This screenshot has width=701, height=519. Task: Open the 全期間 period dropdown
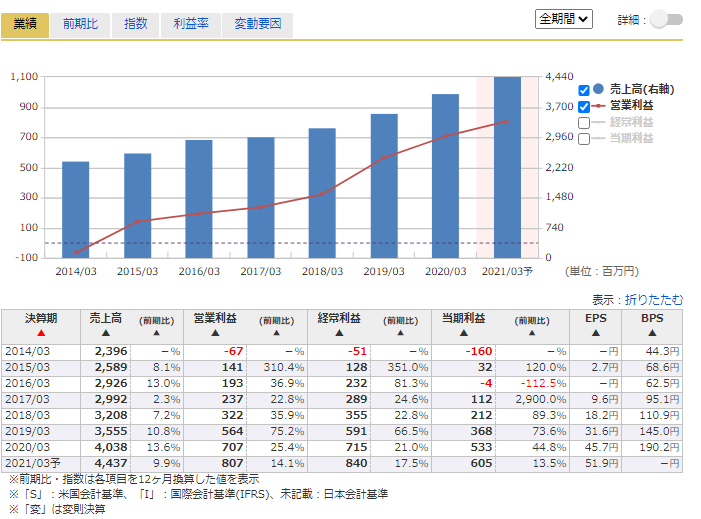(565, 19)
